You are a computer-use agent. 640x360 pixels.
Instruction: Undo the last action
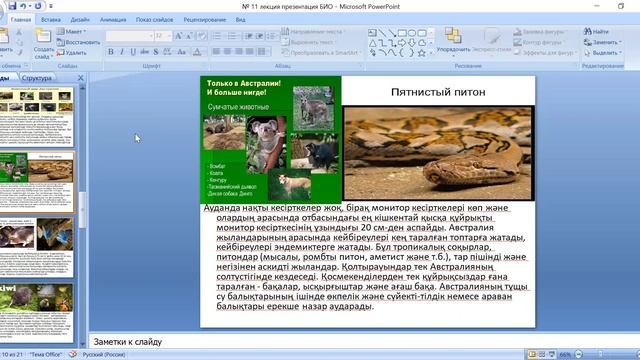click(23, 6)
